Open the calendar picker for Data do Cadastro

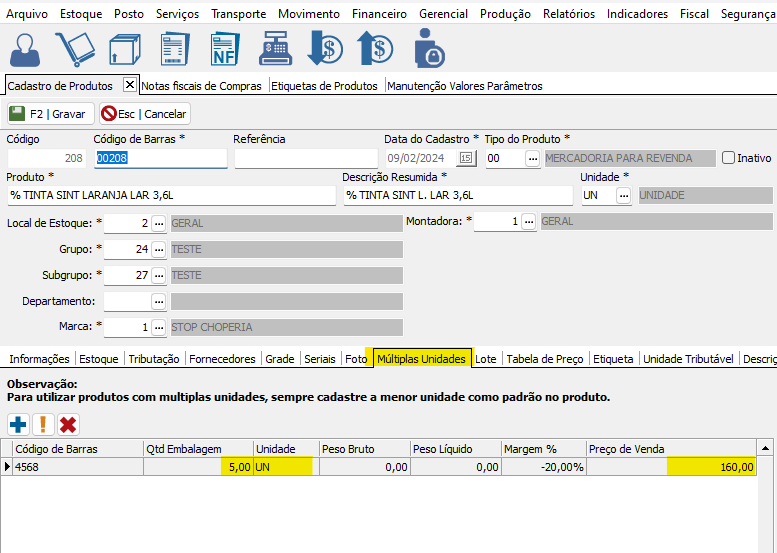tap(466, 158)
